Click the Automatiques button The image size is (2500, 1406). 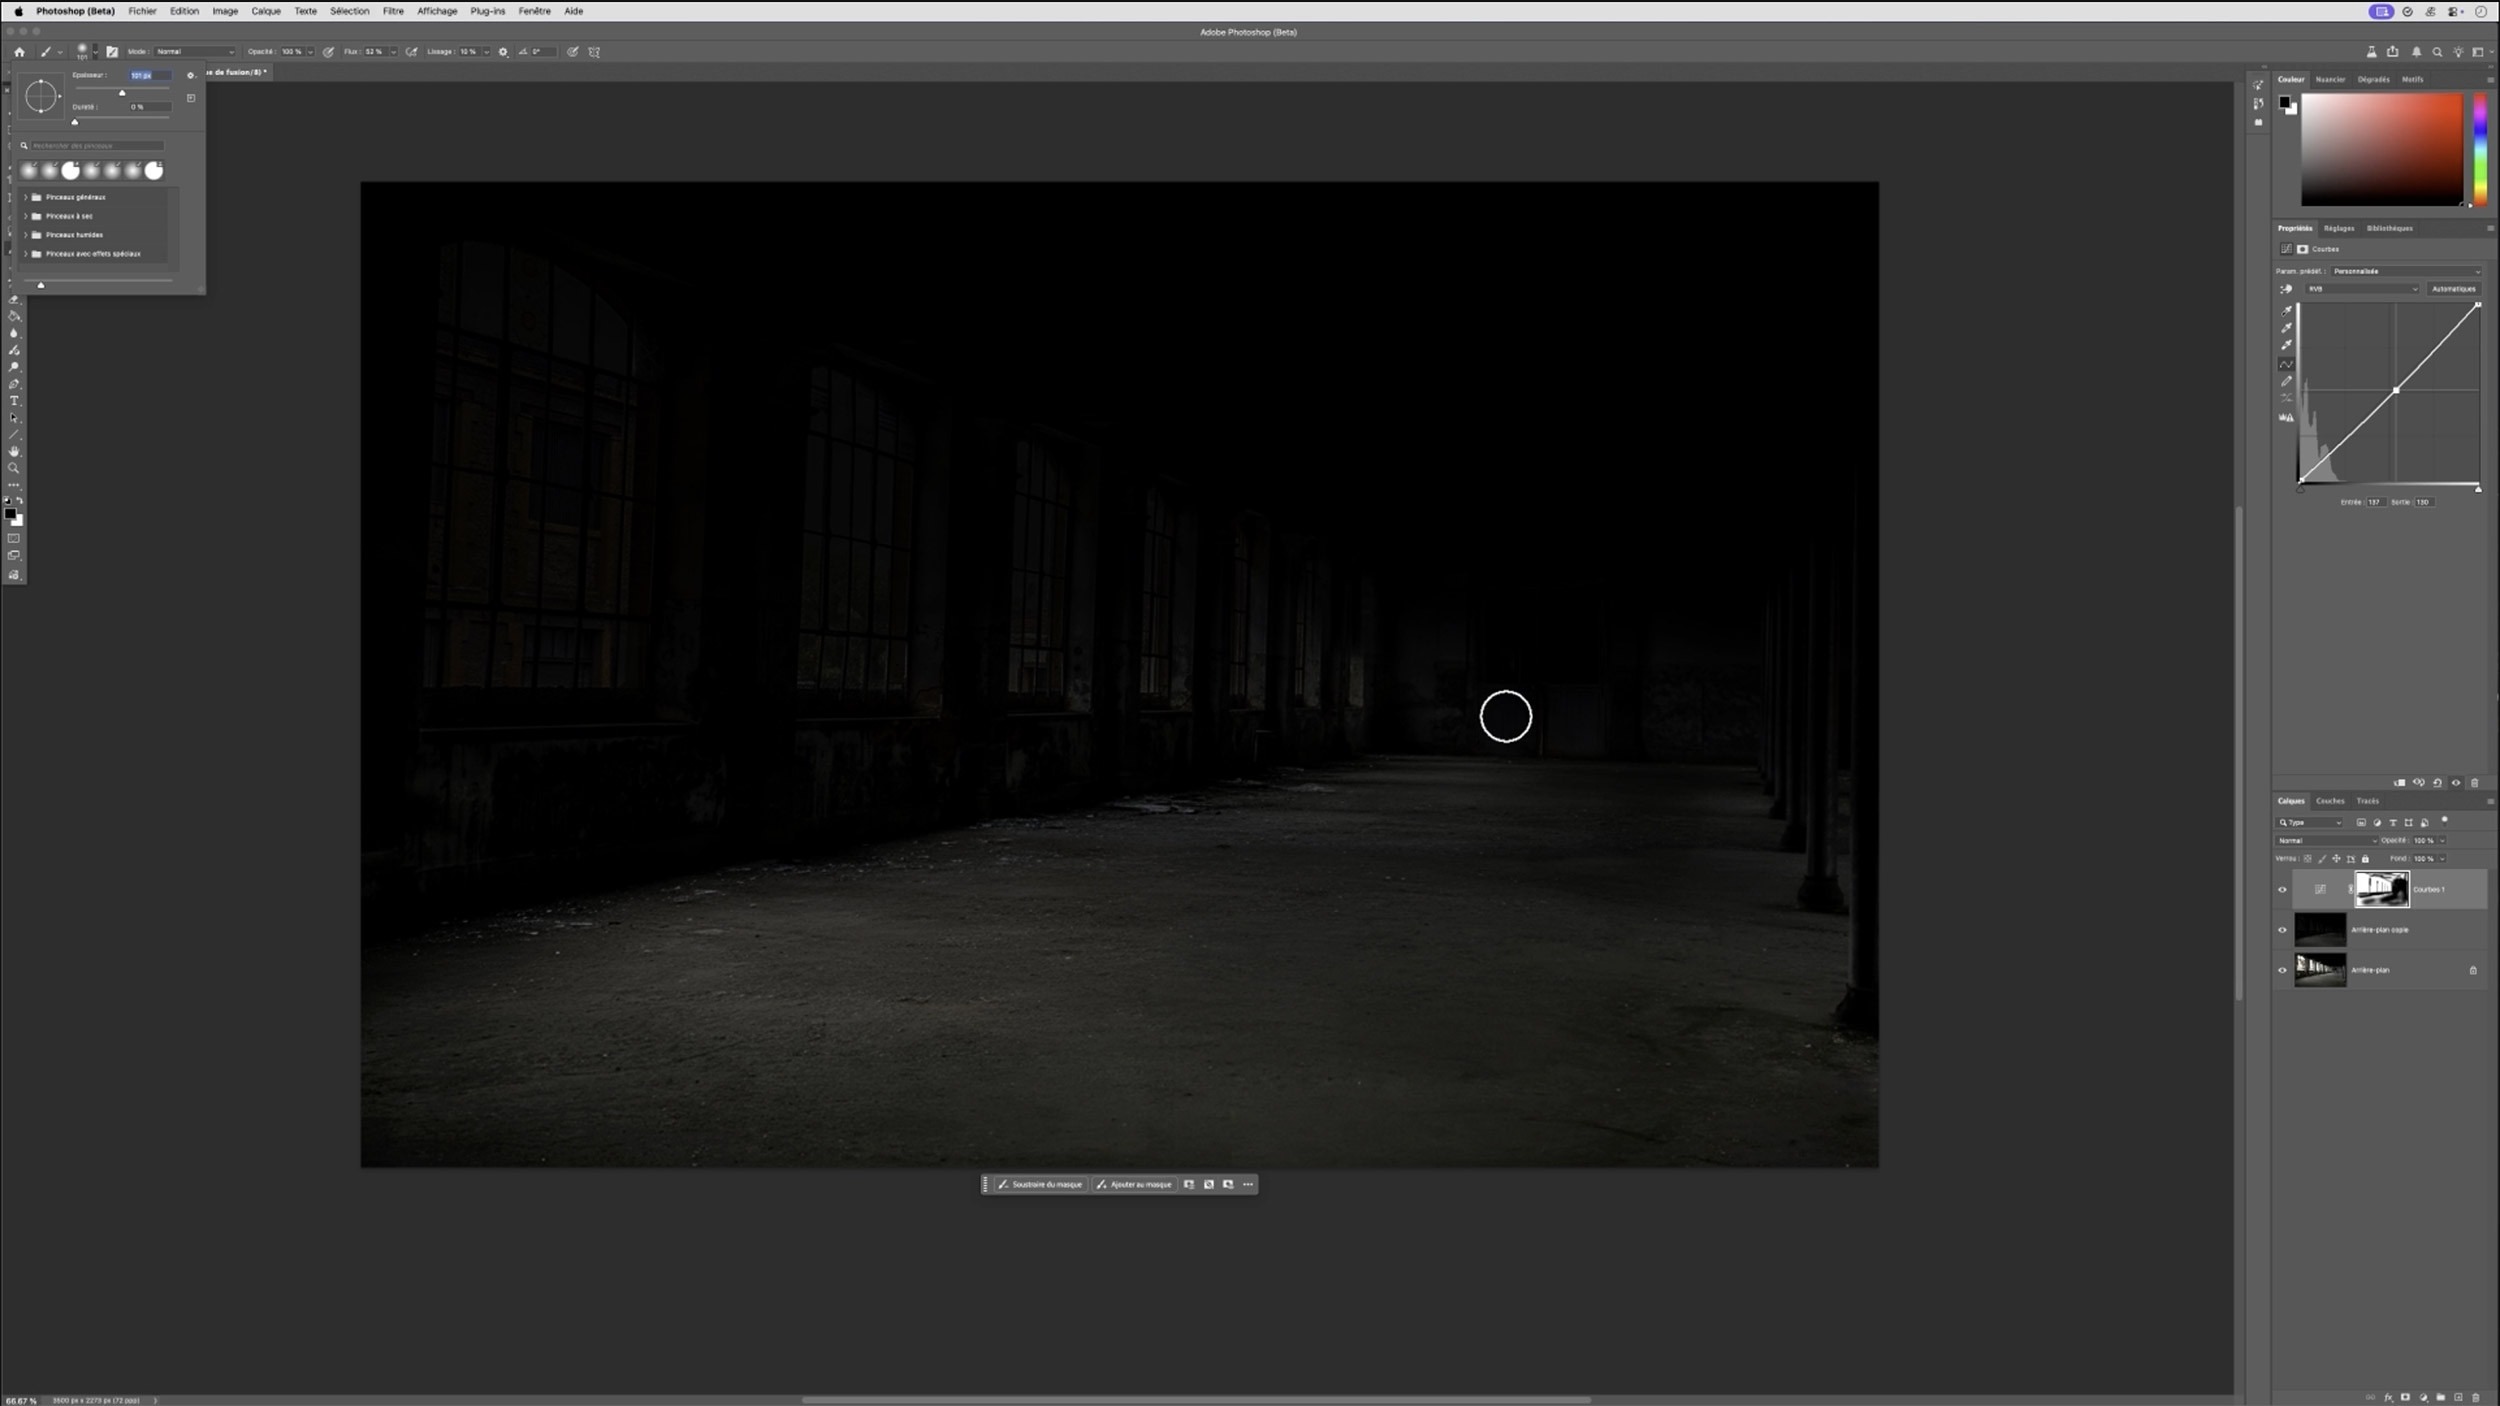[2453, 289]
